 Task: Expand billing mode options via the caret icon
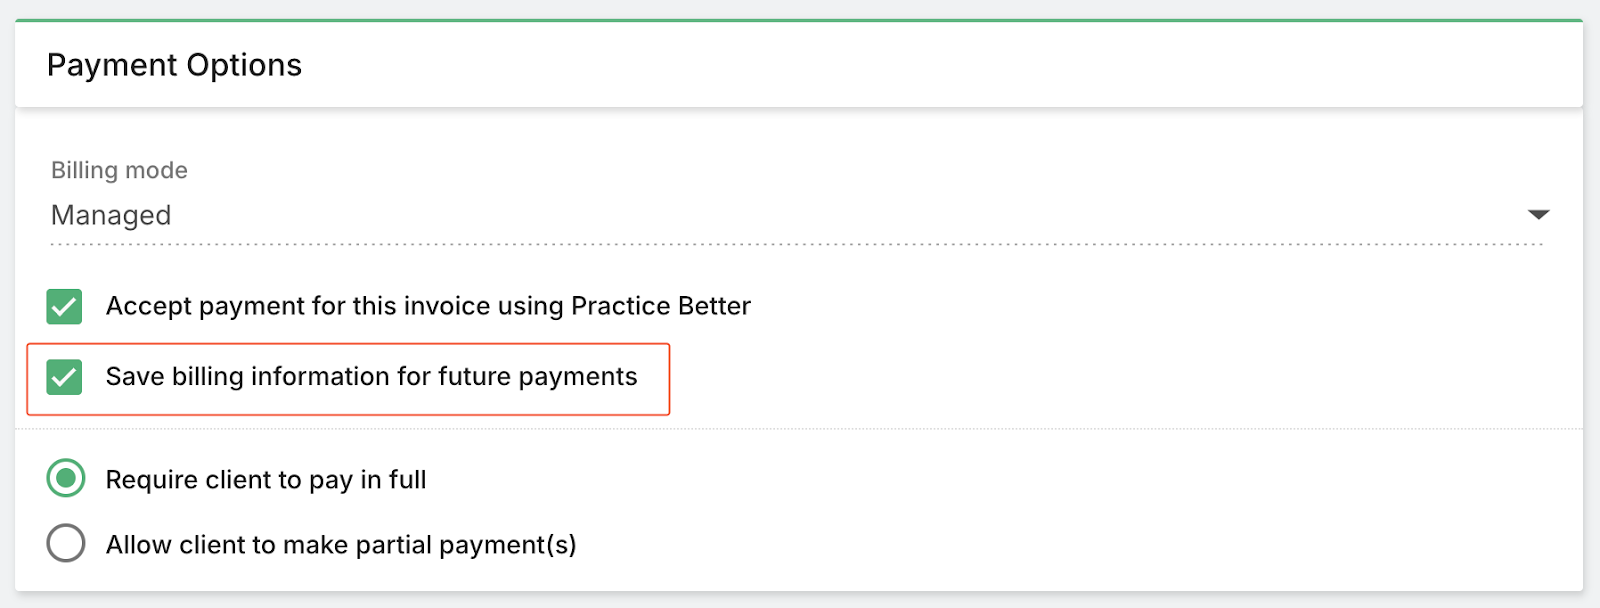(x=1538, y=215)
